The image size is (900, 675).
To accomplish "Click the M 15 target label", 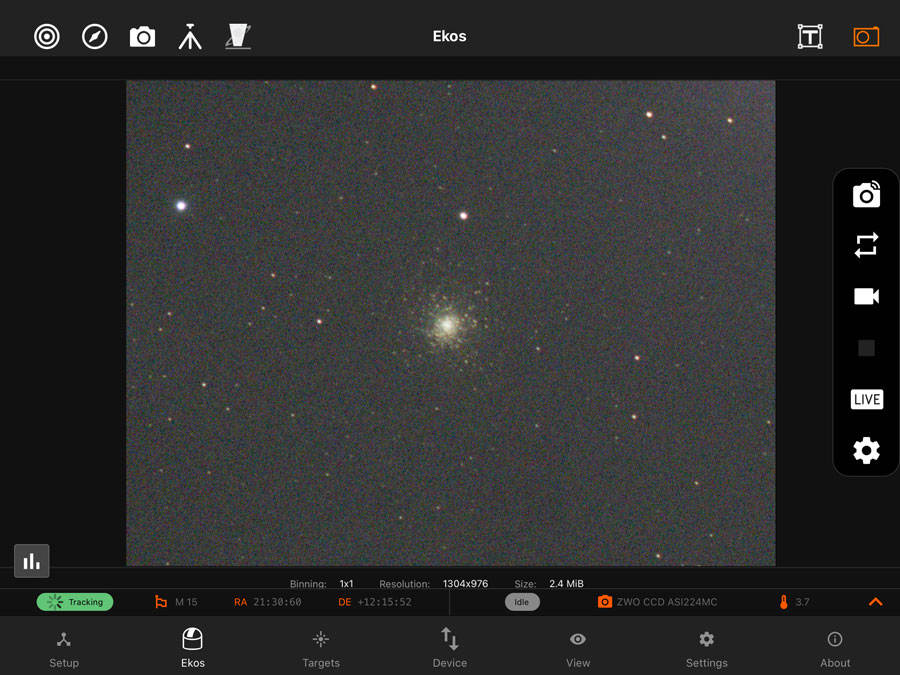I will [185, 602].
